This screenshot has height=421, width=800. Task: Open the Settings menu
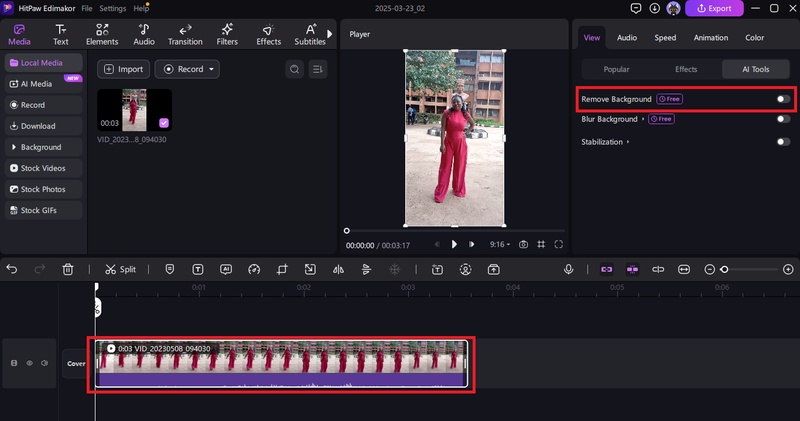coord(112,8)
